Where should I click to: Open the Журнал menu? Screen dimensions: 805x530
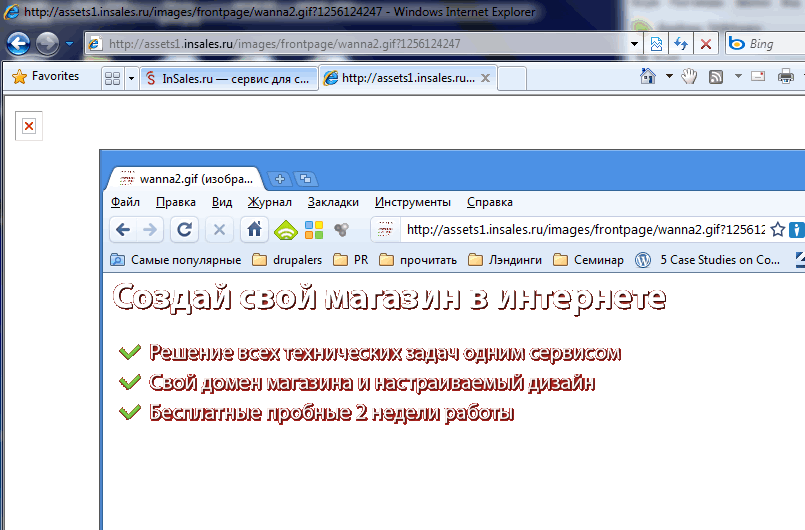point(270,202)
